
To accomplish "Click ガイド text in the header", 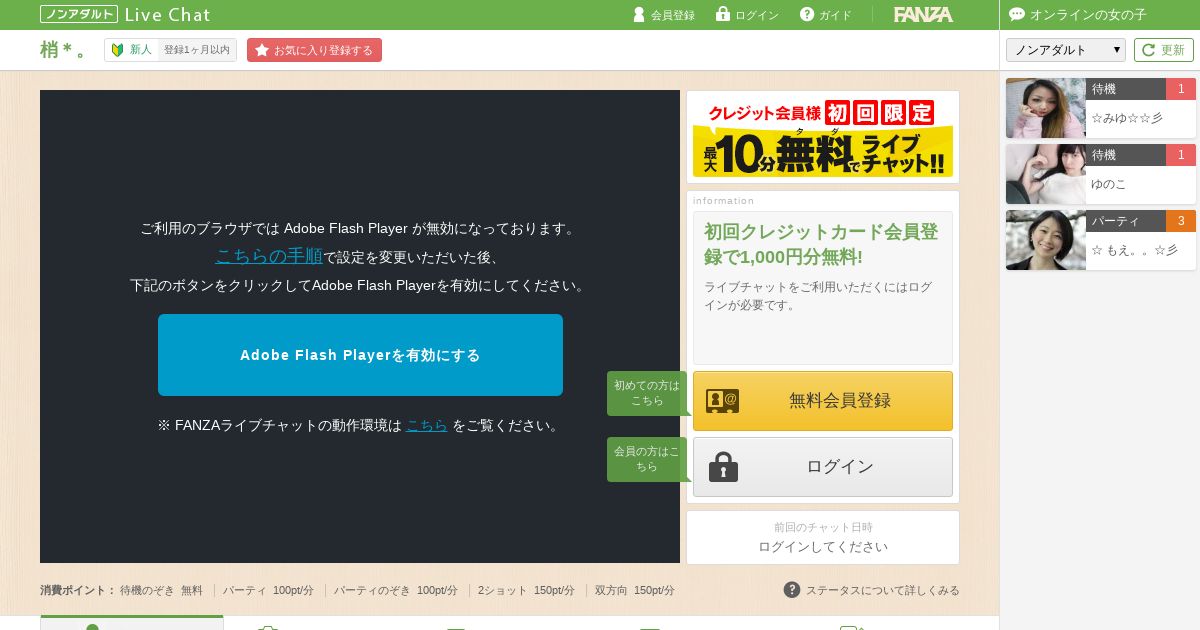I will [836, 15].
